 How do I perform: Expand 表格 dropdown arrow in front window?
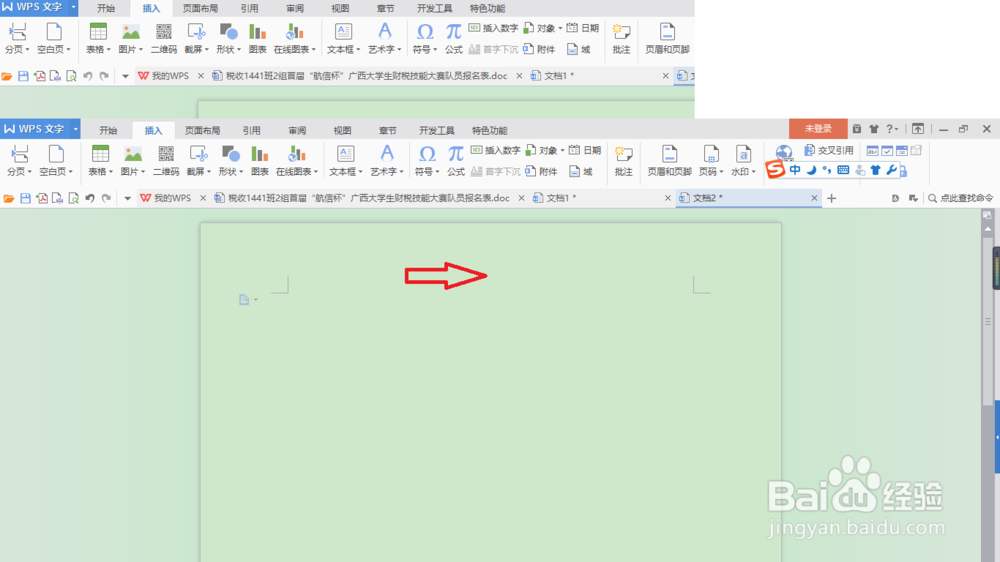[110, 172]
